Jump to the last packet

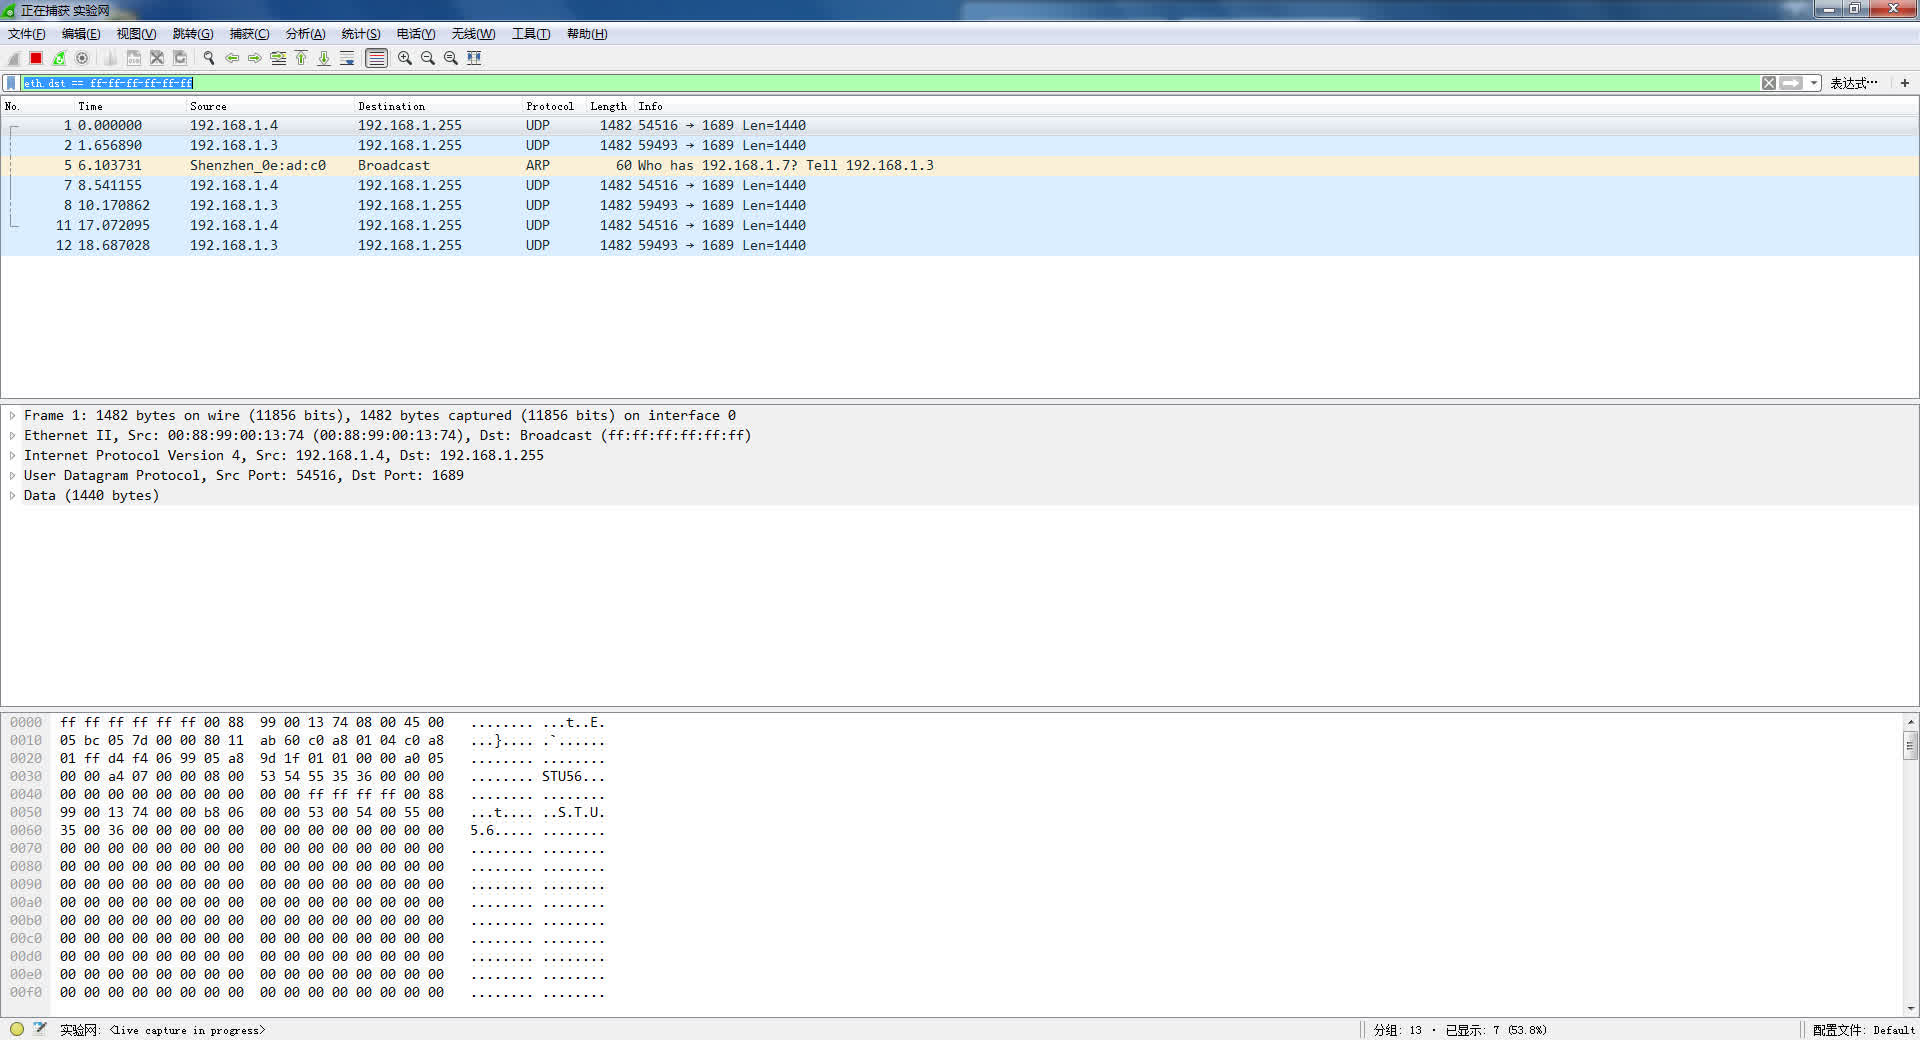(x=324, y=58)
